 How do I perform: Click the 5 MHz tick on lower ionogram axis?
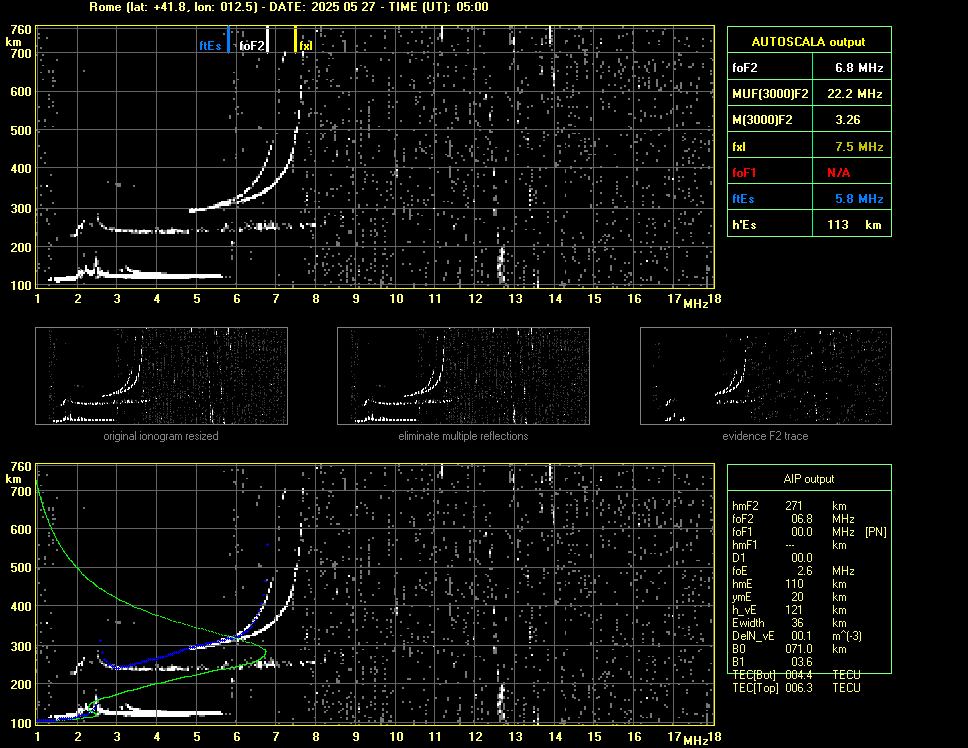point(197,737)
